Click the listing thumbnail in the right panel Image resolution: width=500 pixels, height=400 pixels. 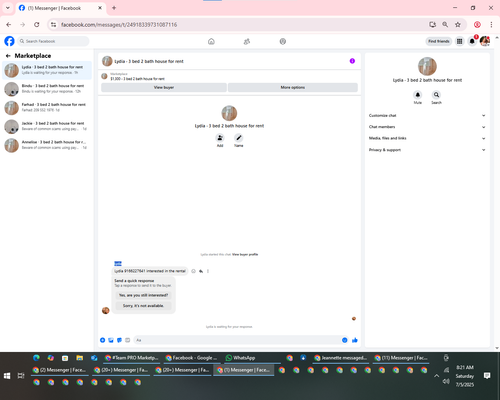pos(427,66)
